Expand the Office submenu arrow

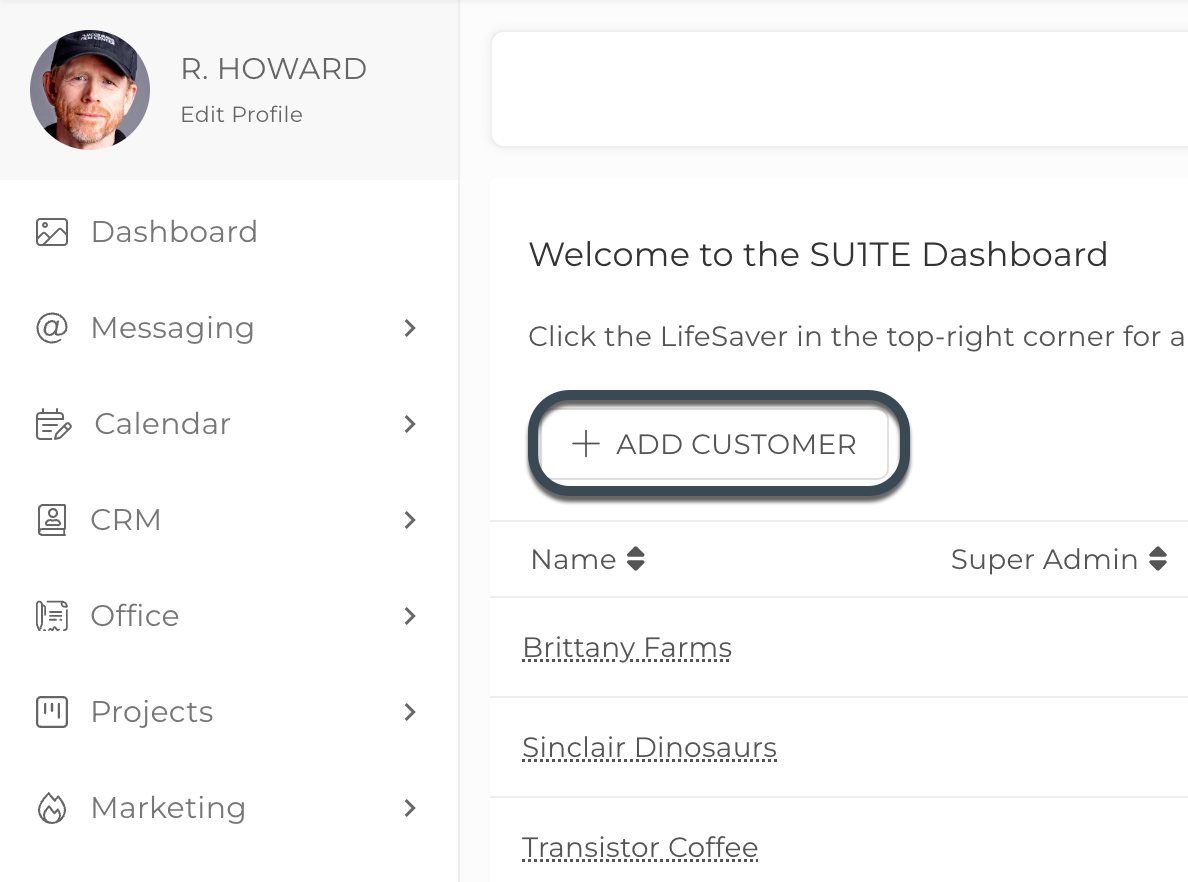point(410,616)
